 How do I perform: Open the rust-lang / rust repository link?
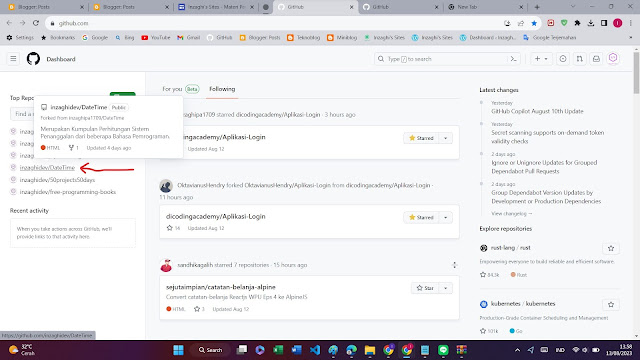tap(510, 248)
